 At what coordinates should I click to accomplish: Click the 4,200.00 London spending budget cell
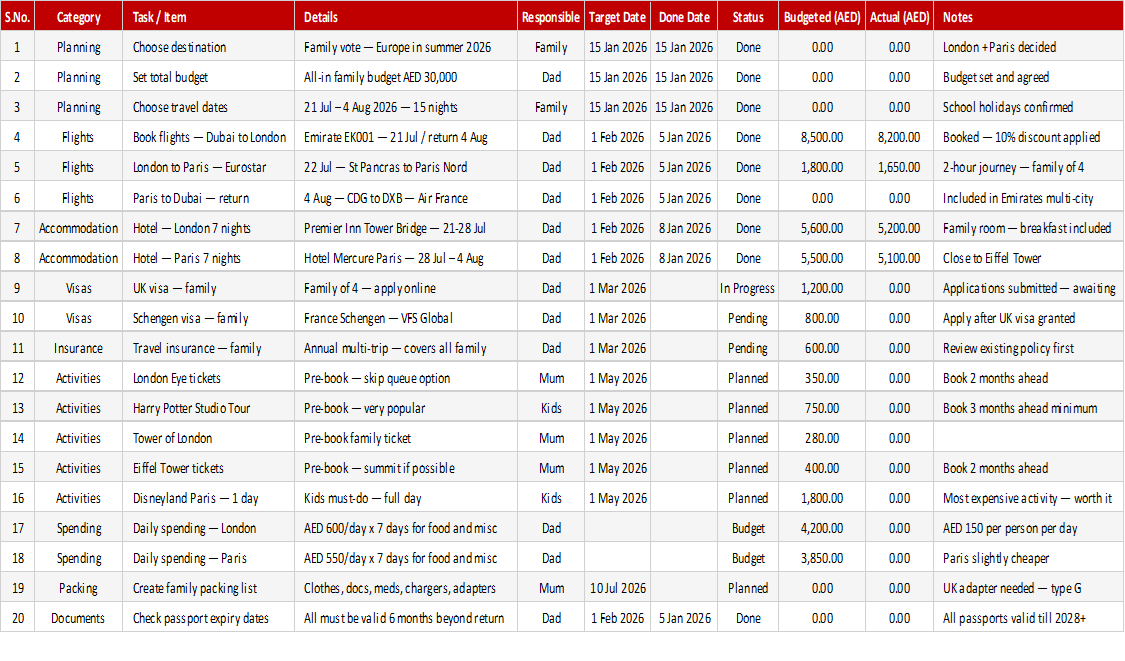822,528
